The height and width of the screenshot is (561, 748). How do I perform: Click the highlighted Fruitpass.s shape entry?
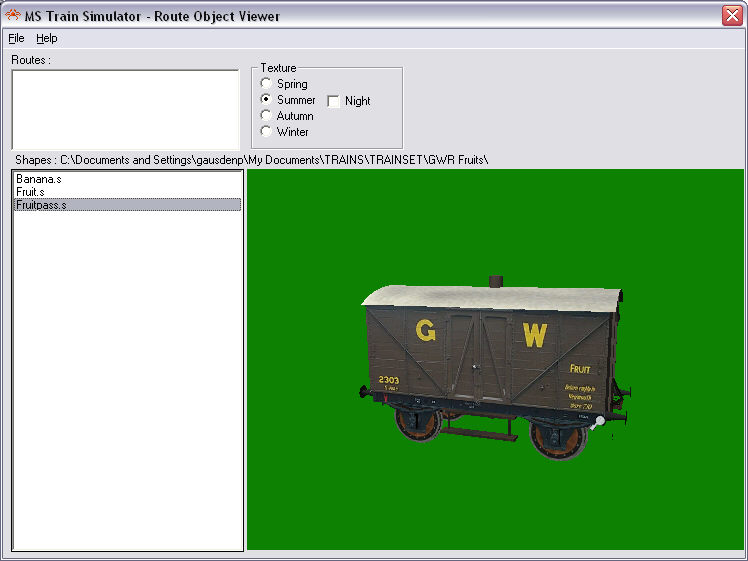42,205
